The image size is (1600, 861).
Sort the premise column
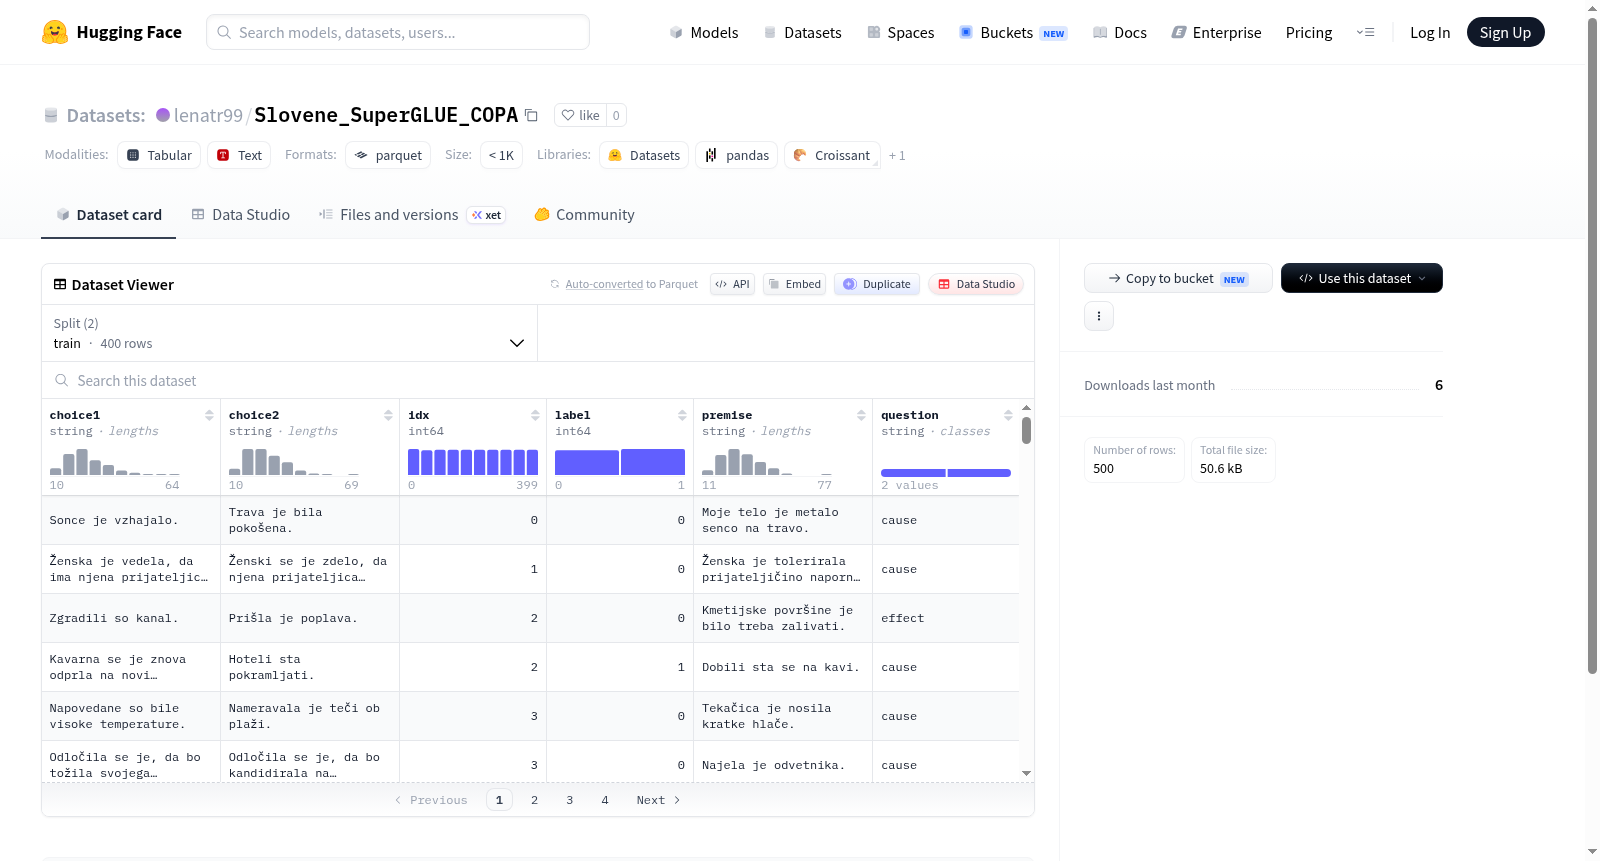pos(861,415)
